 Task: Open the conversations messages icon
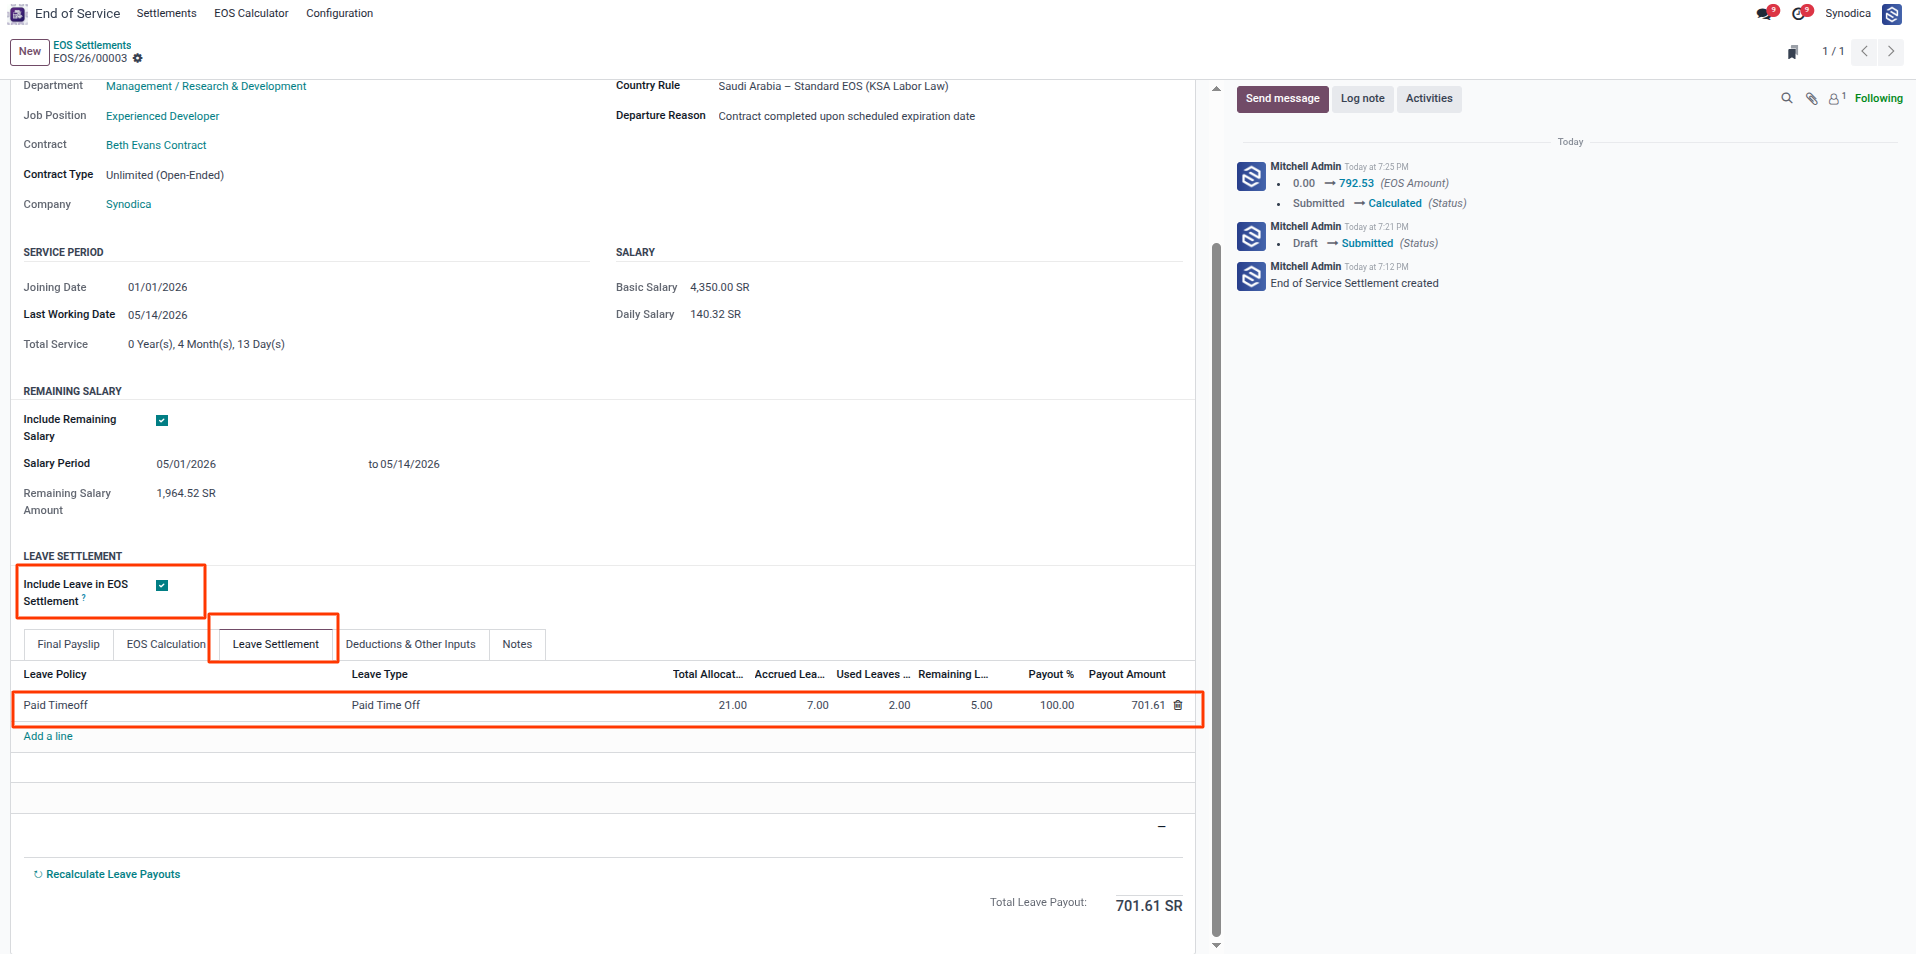click(1765, 13)
